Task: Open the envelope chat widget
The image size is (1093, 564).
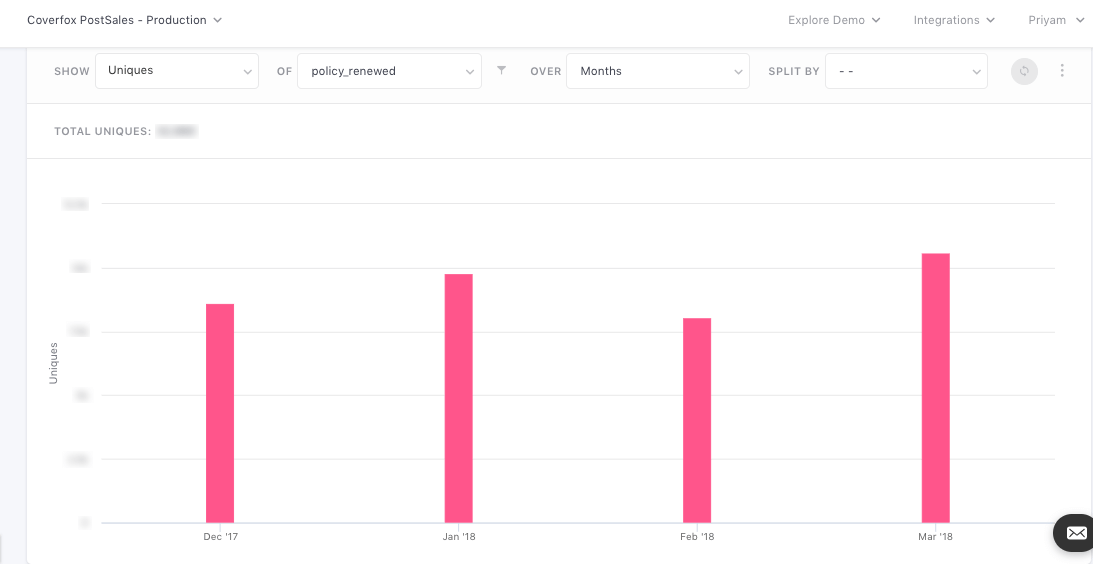Action: [1075, 533]
